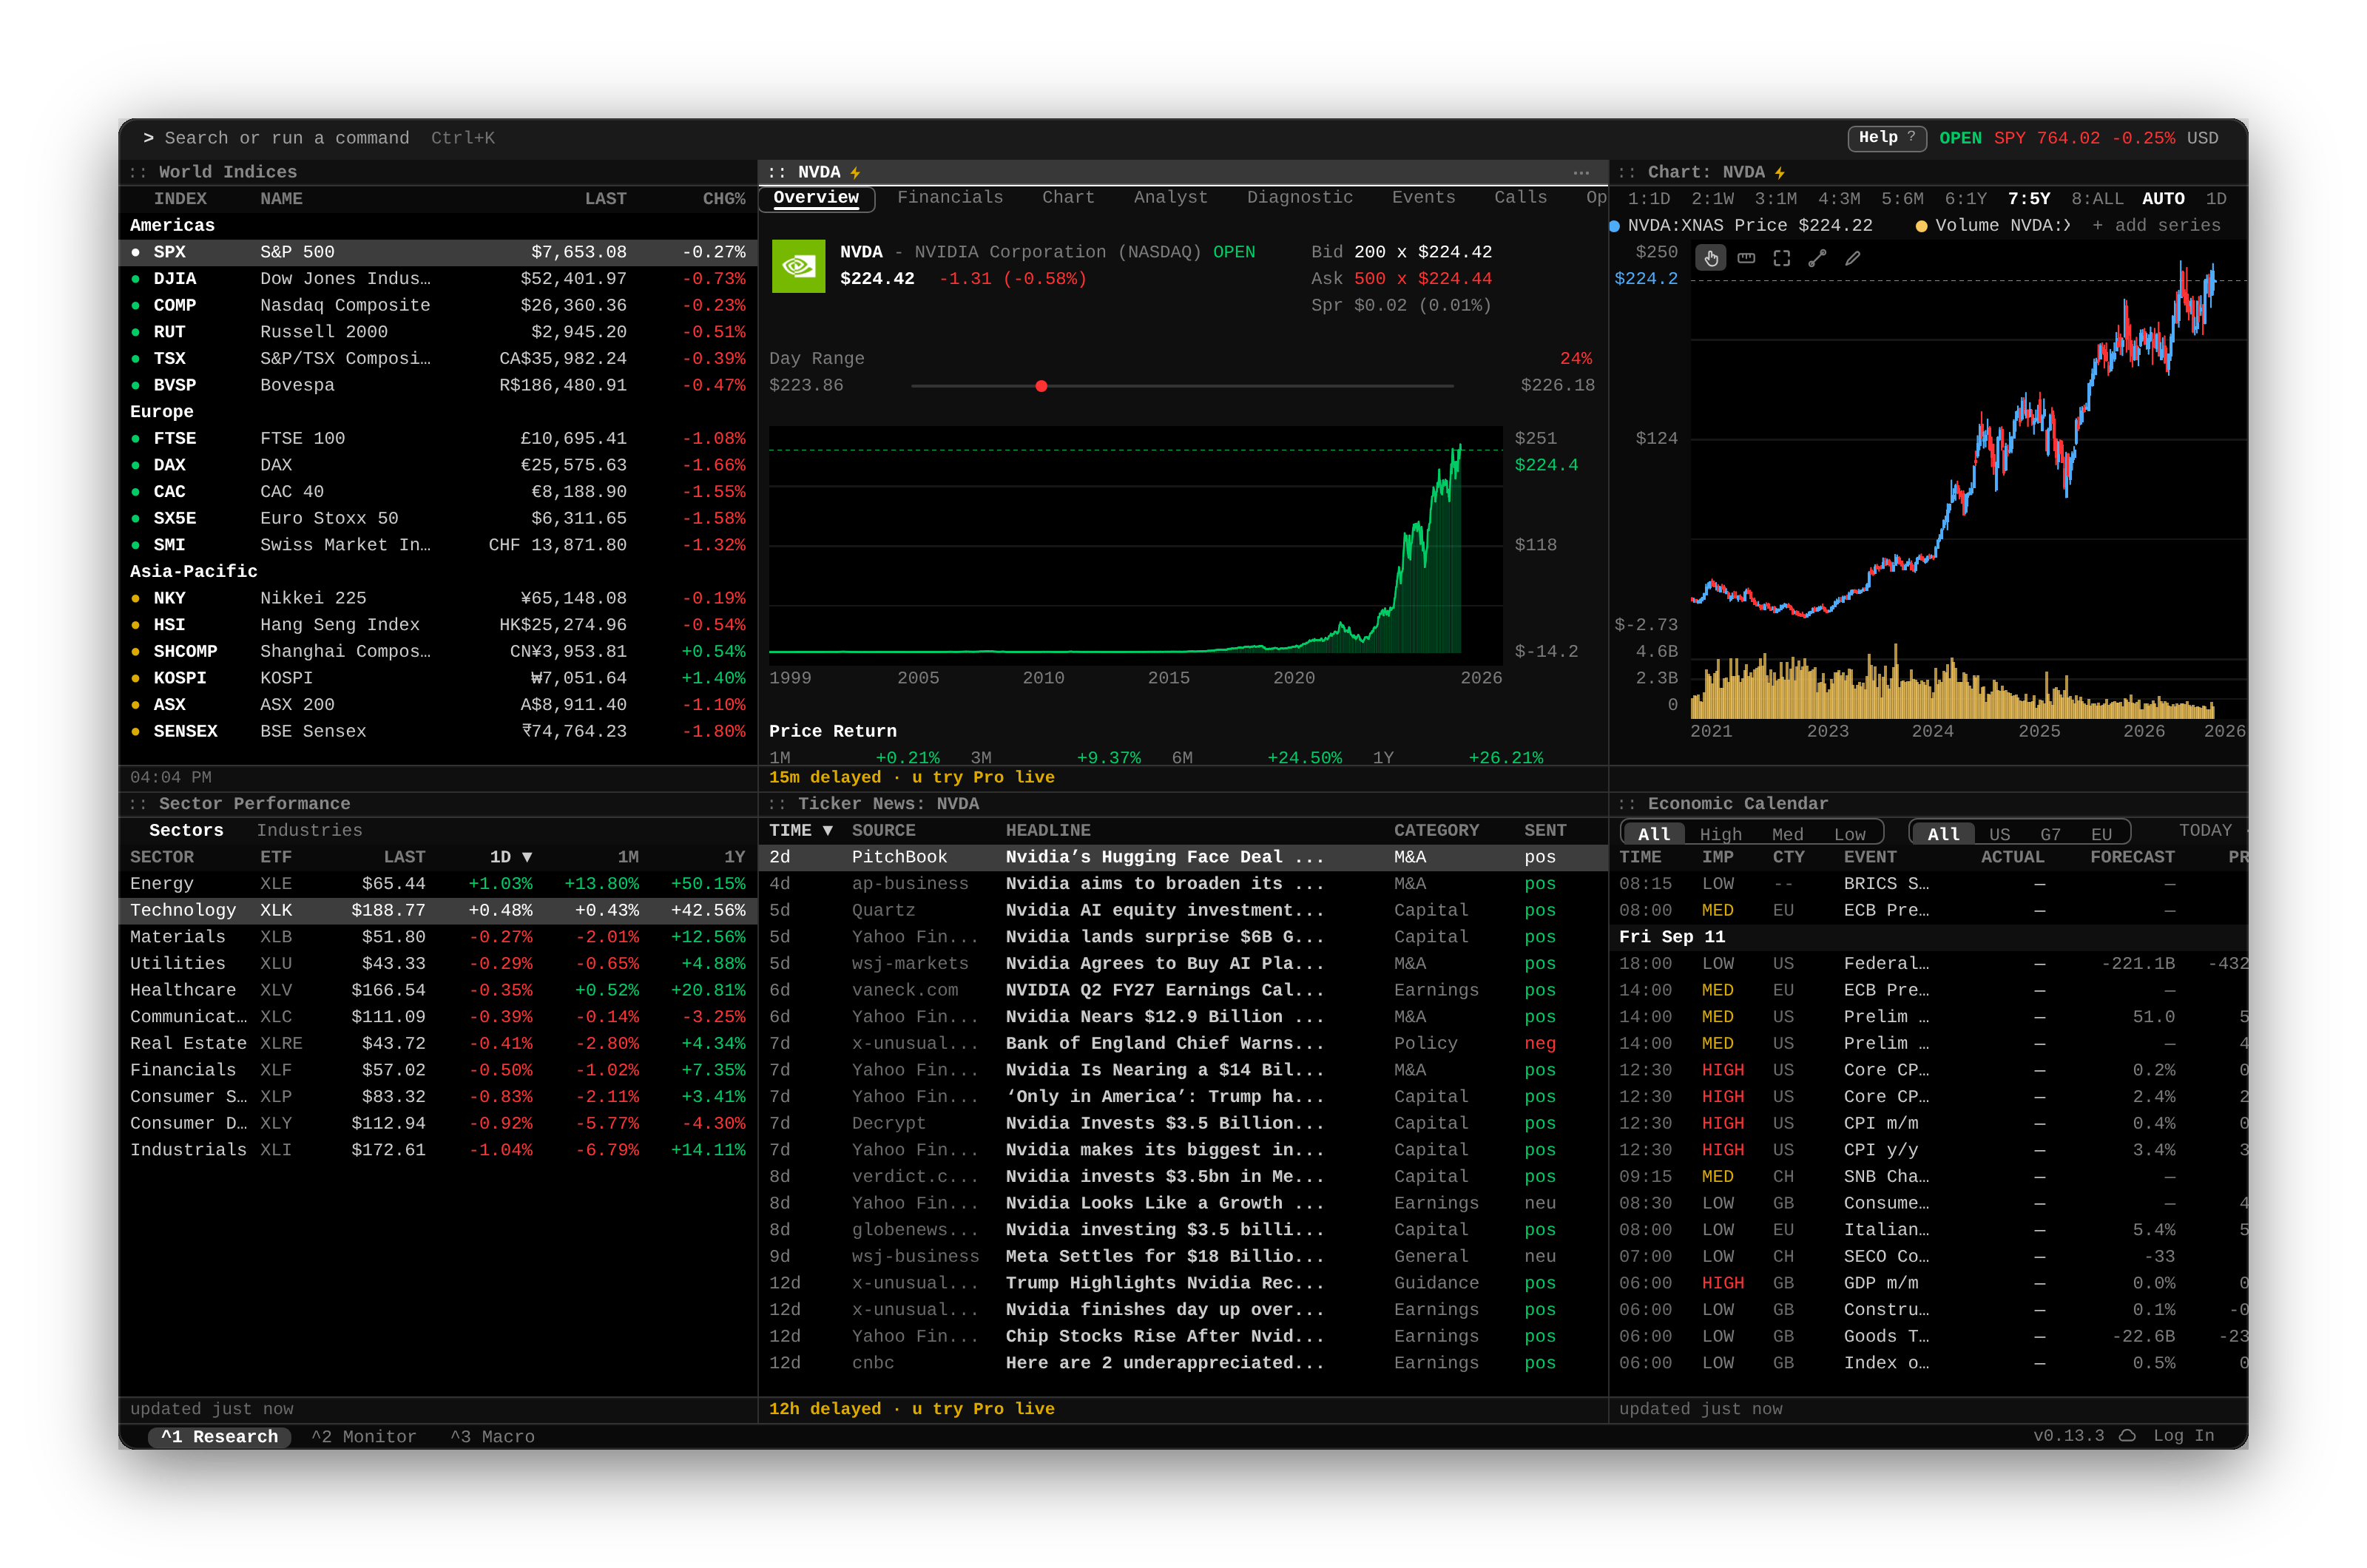Click the blue NVDA:XNAS series color dot
The image size is (2367, 1568).
[1614, 226]
